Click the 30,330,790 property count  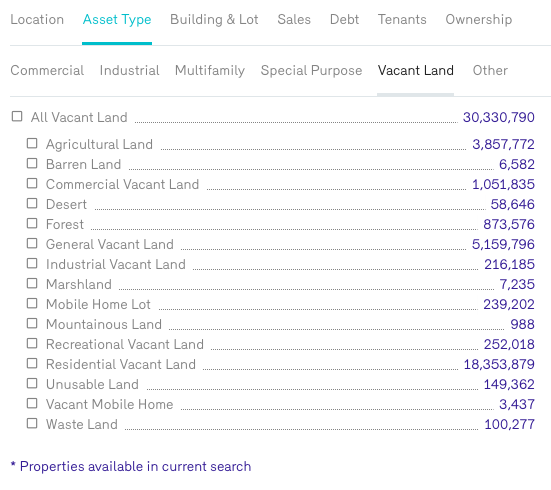coord(498,117)
